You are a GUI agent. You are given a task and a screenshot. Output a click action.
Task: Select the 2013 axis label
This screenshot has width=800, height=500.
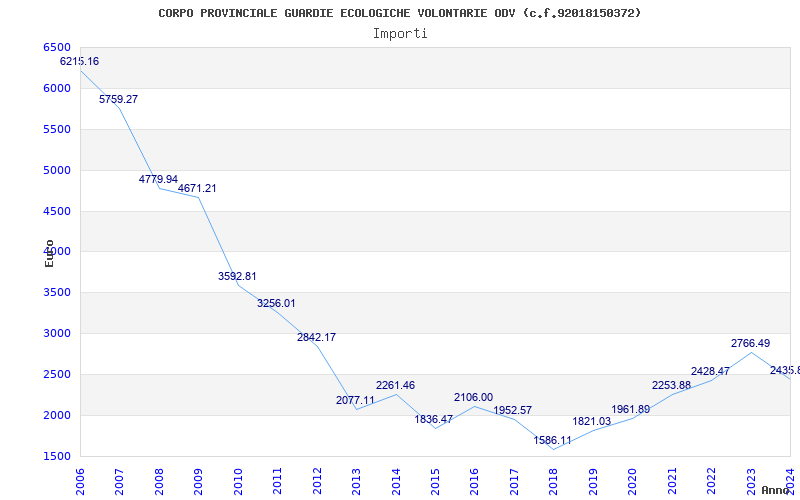pos(356,482)
